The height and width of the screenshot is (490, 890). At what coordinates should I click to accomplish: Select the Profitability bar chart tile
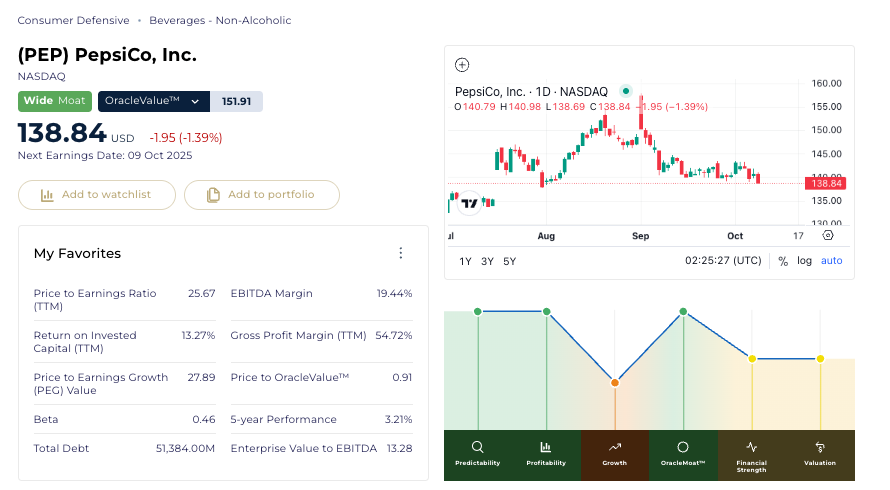[x=546, y=453]
